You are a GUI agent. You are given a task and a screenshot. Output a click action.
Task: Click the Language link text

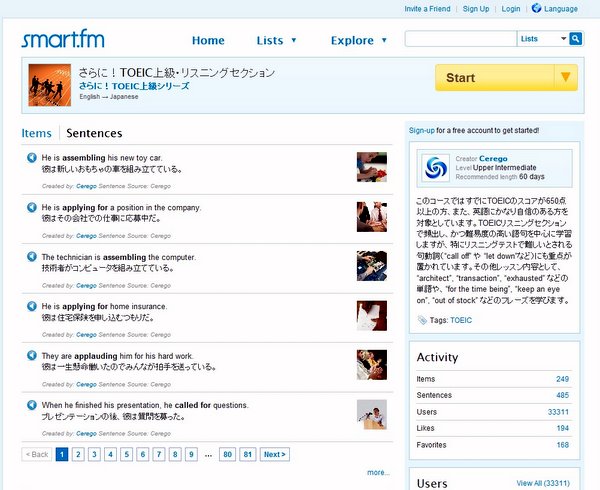(561, 9)
